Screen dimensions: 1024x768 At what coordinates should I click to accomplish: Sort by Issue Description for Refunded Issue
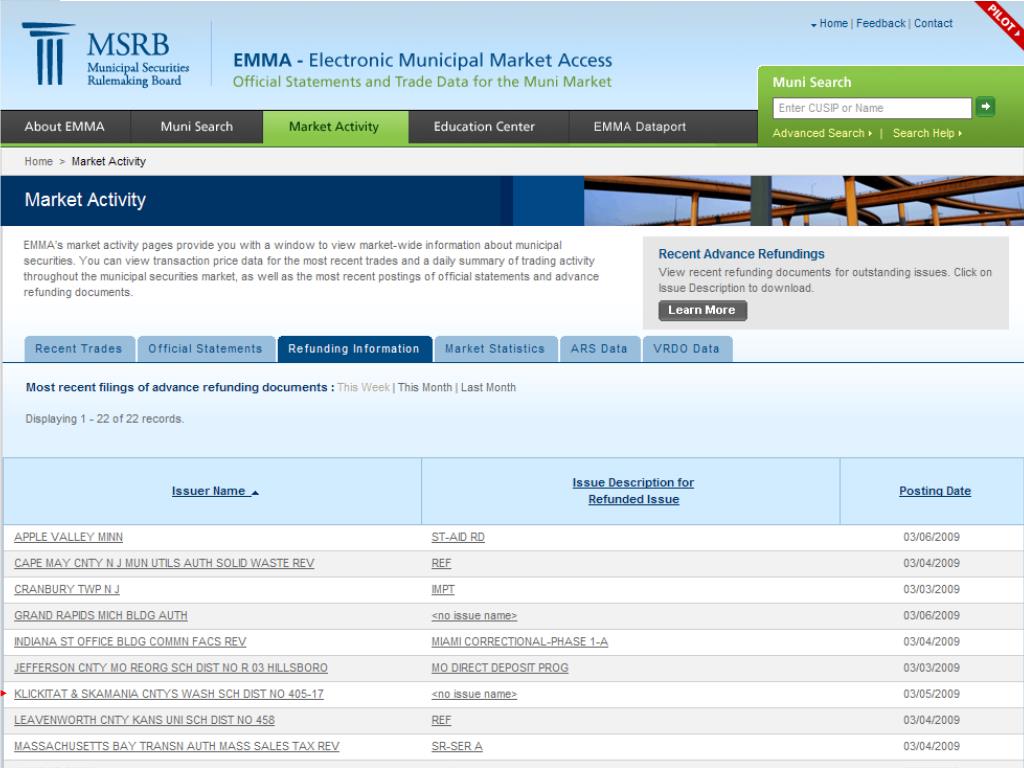coord(633,491)
